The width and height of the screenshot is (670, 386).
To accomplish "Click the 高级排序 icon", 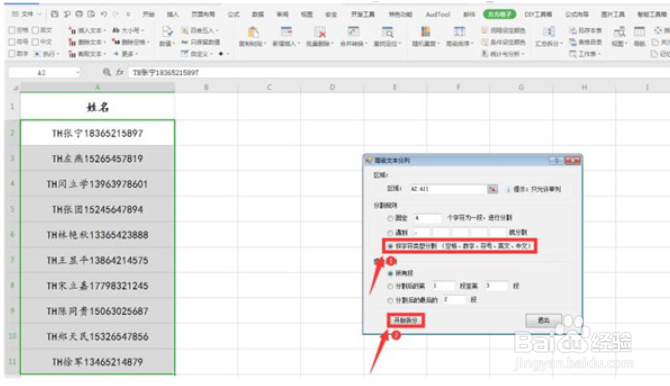I will coord(459,32).
